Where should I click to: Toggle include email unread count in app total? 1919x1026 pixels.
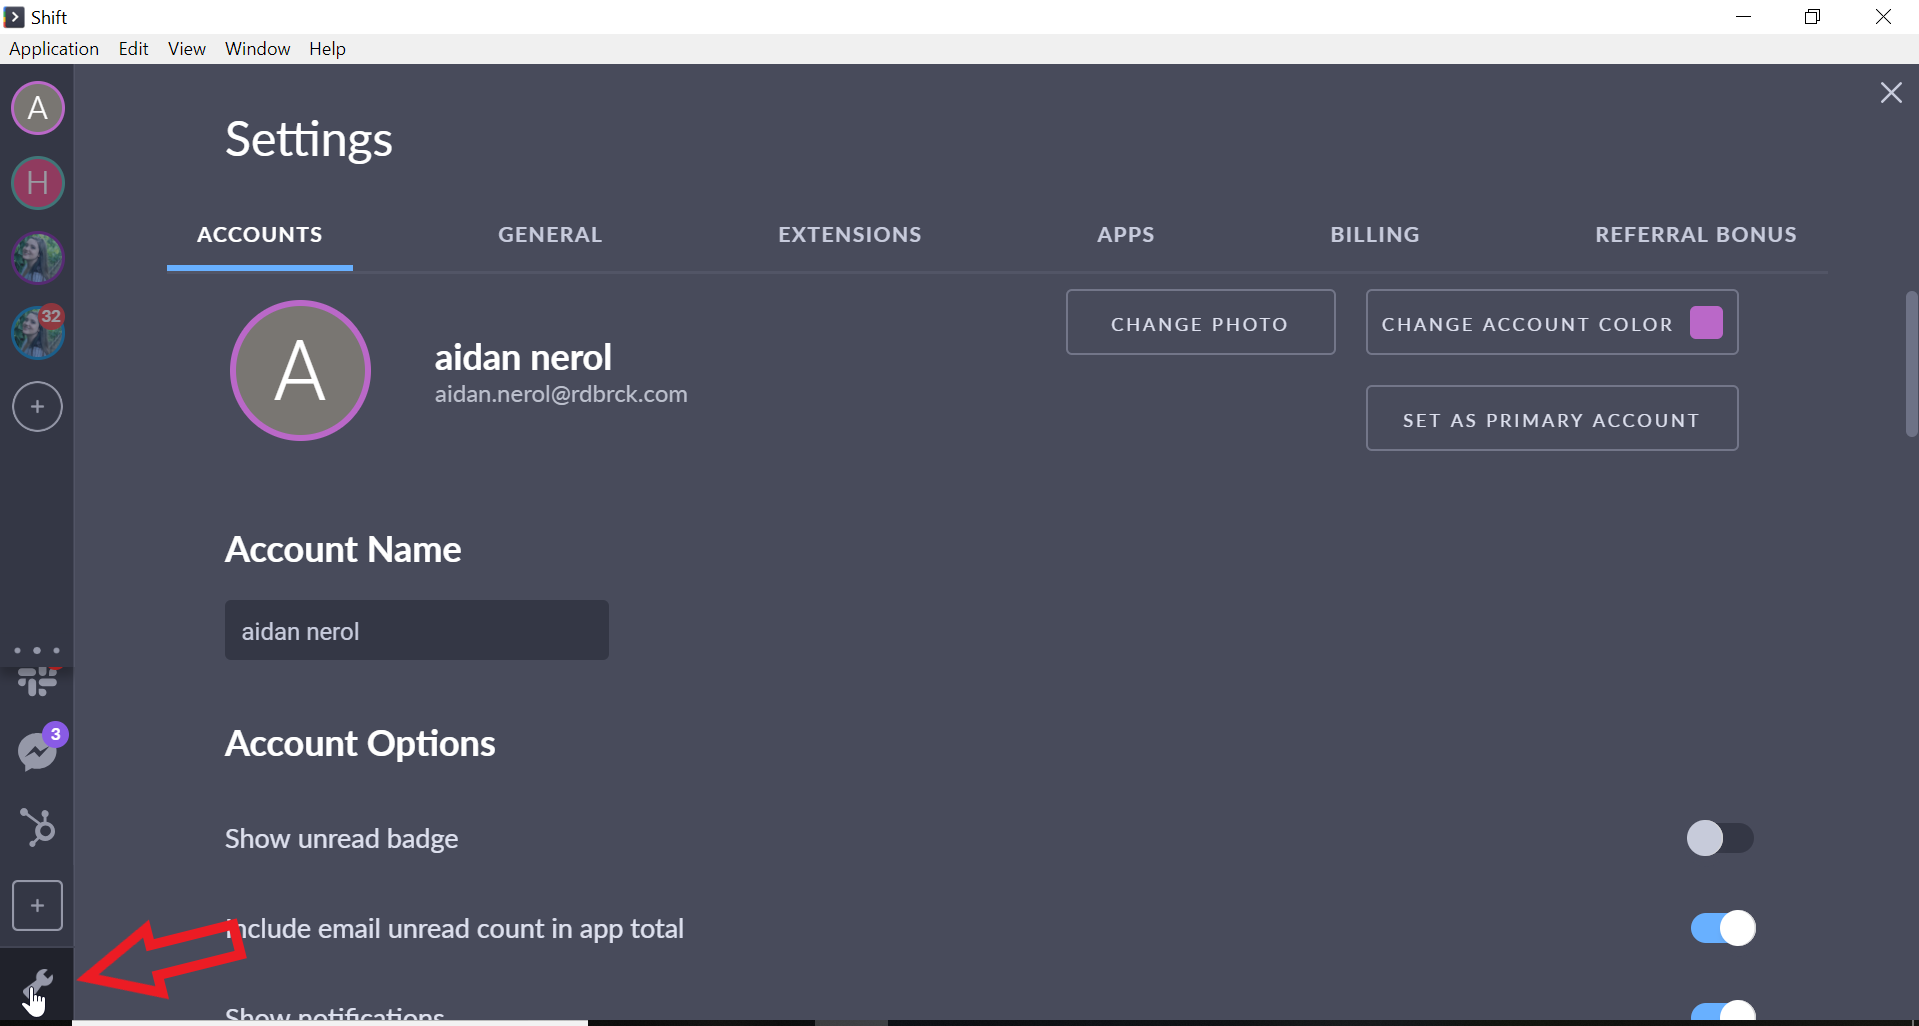click(x=1722, y=928)
